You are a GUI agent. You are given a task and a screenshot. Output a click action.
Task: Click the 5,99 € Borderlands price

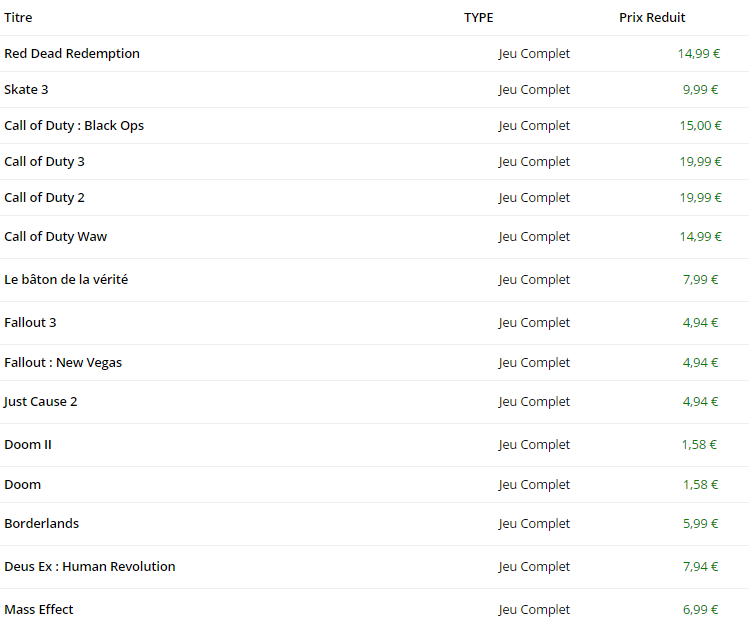click(701, 524)
